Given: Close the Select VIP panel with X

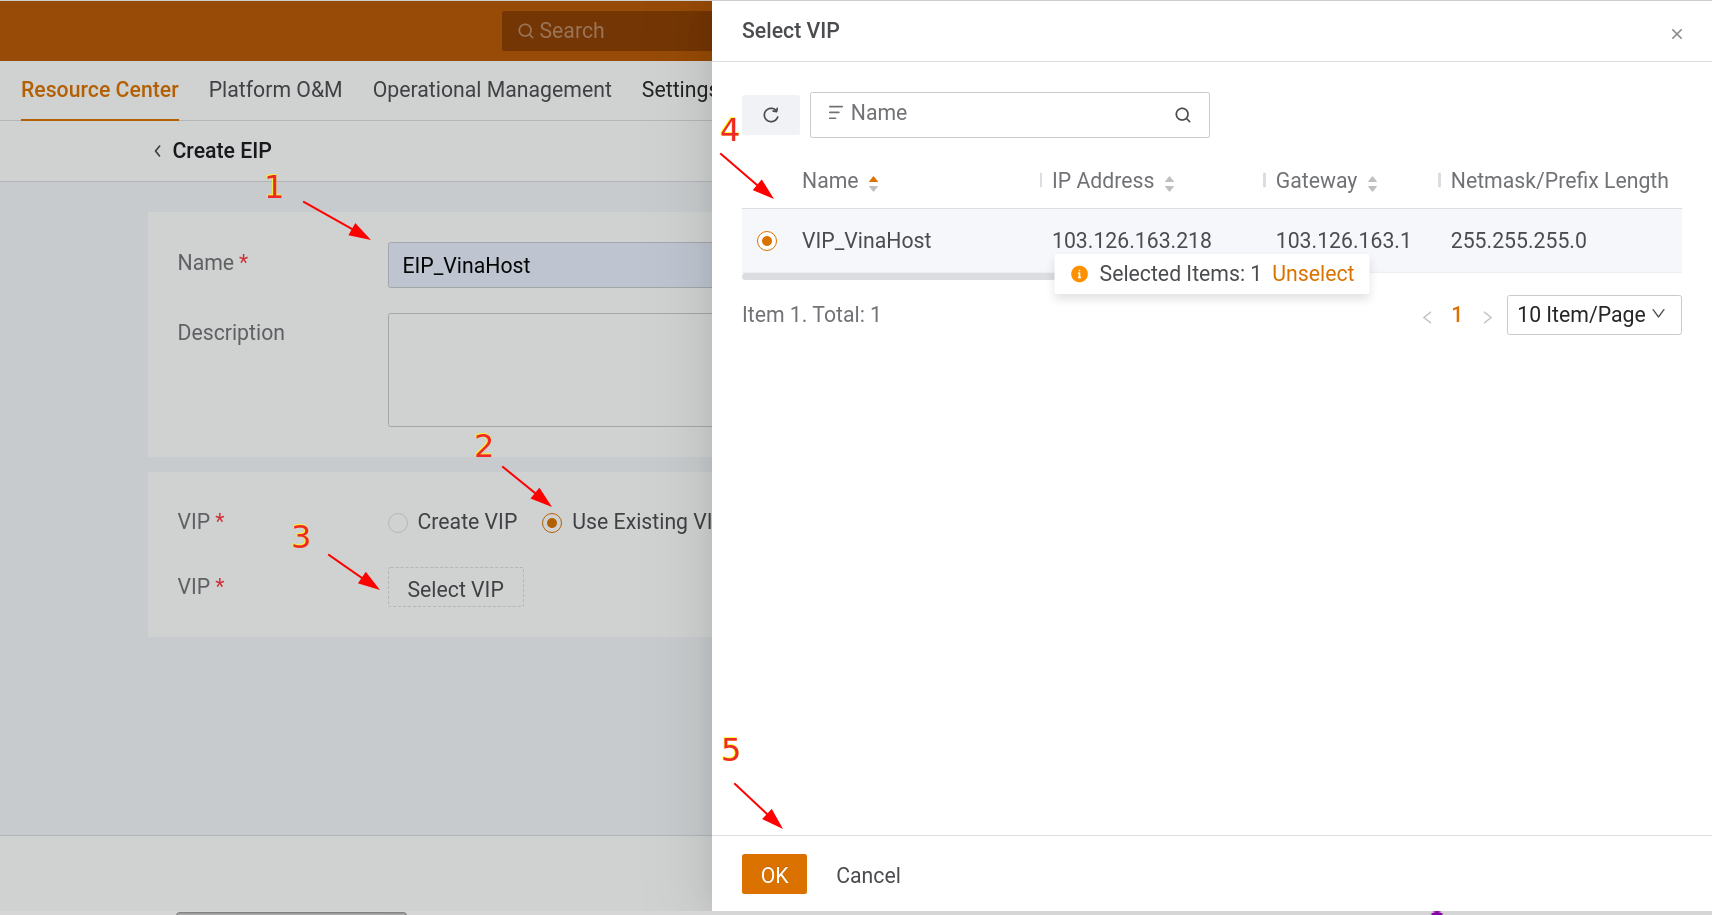Looking at the screenshot, I should click(1676, 34).
